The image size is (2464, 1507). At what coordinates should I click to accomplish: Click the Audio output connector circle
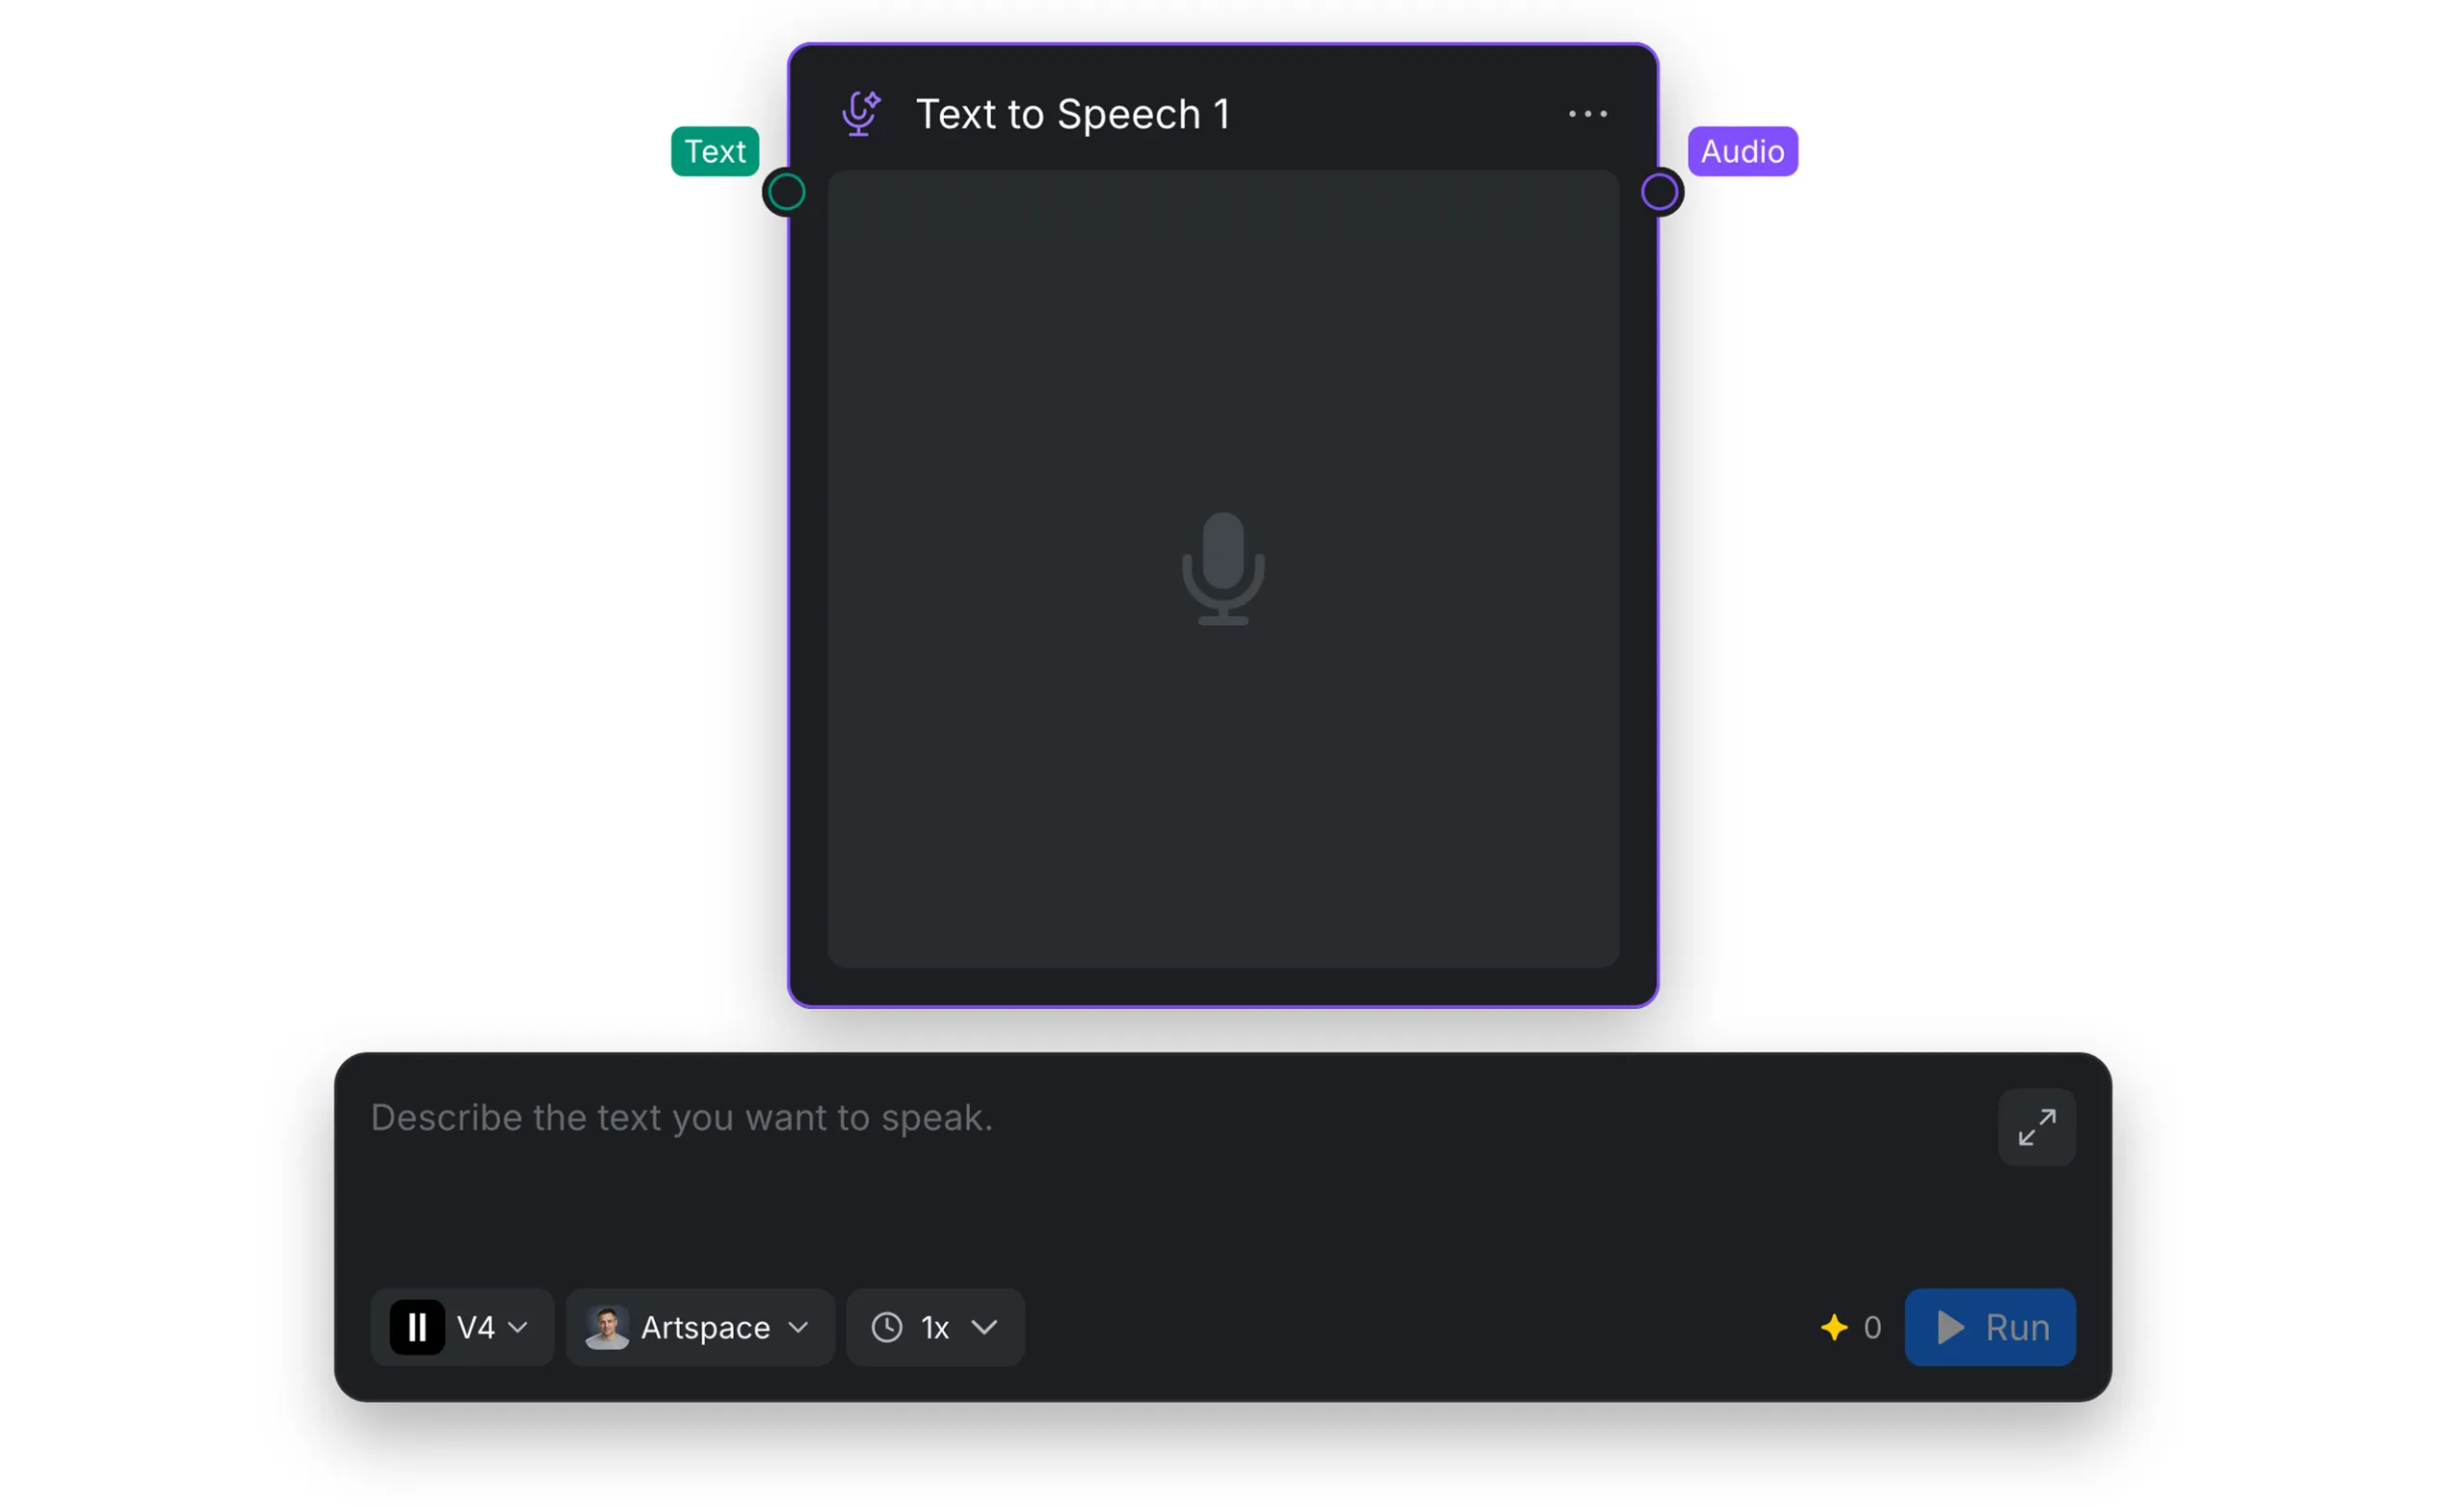pos(1660,192)
